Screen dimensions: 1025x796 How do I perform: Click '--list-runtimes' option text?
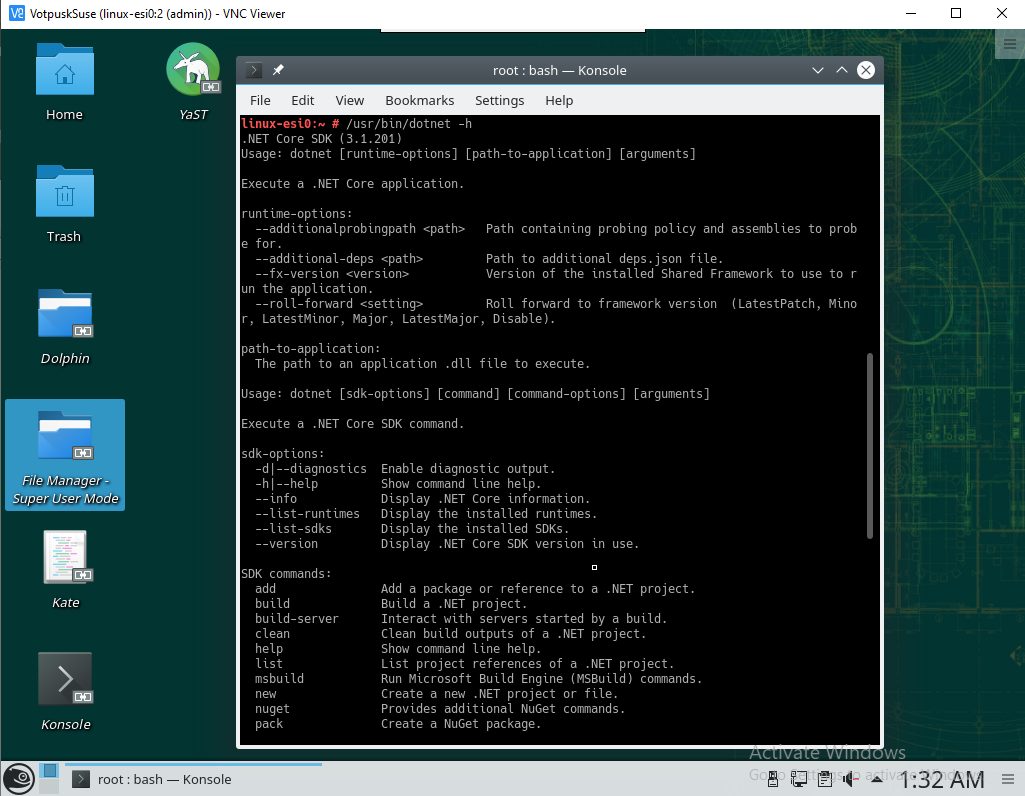307,514
